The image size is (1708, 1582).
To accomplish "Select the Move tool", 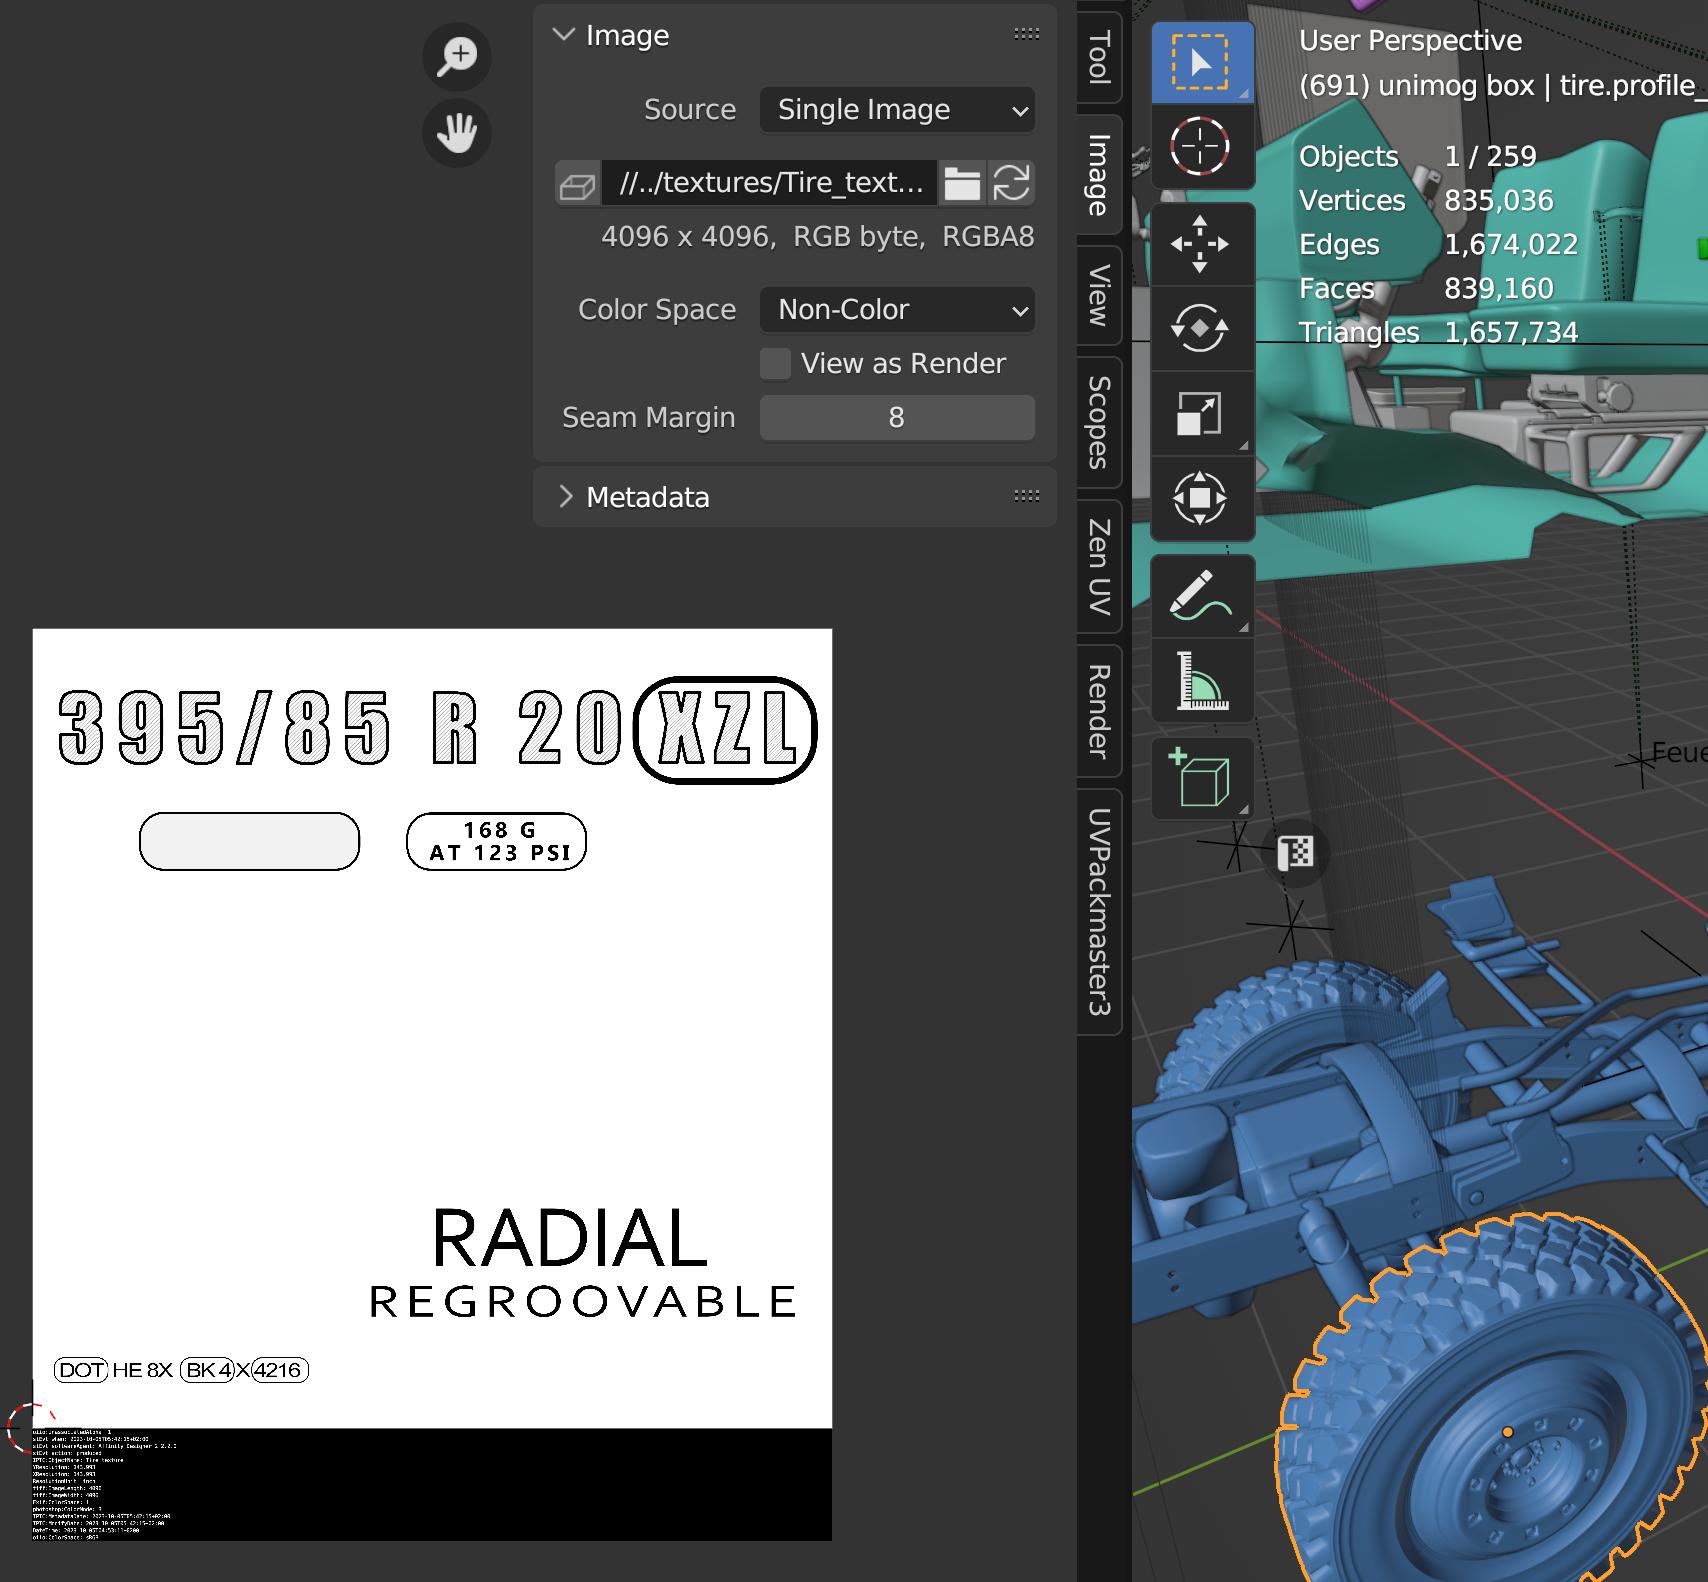I will click(1200, 244).
